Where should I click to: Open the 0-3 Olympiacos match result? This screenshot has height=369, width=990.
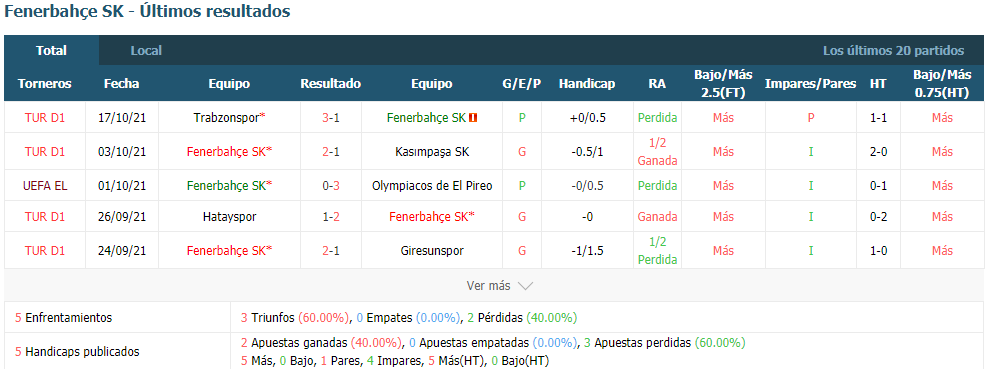coord(331,186)
